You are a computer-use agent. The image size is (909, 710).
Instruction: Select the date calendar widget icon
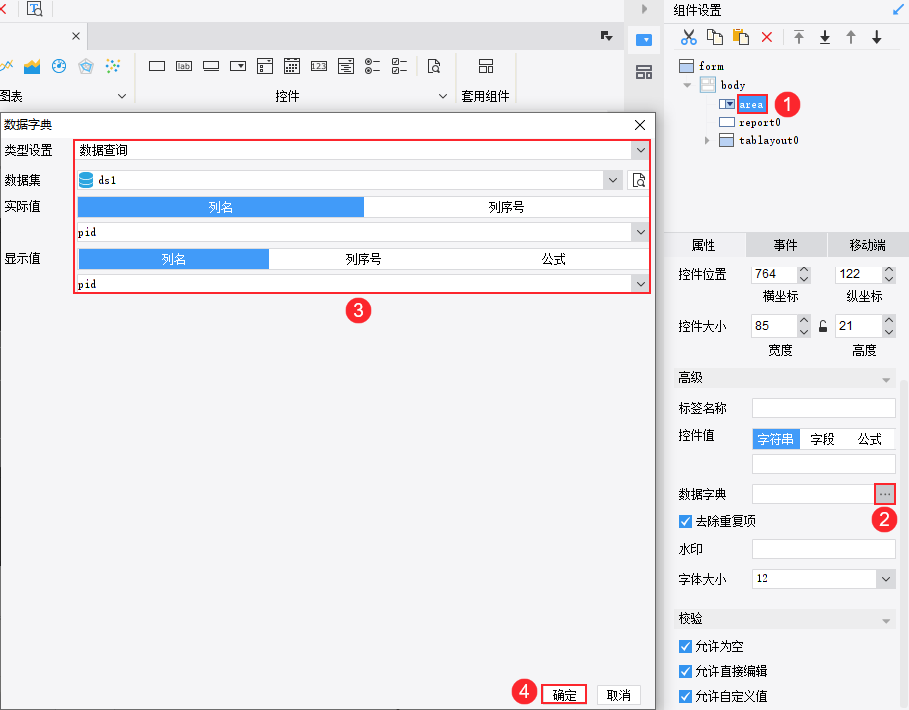pyautogui.click(x=292, y=66)
